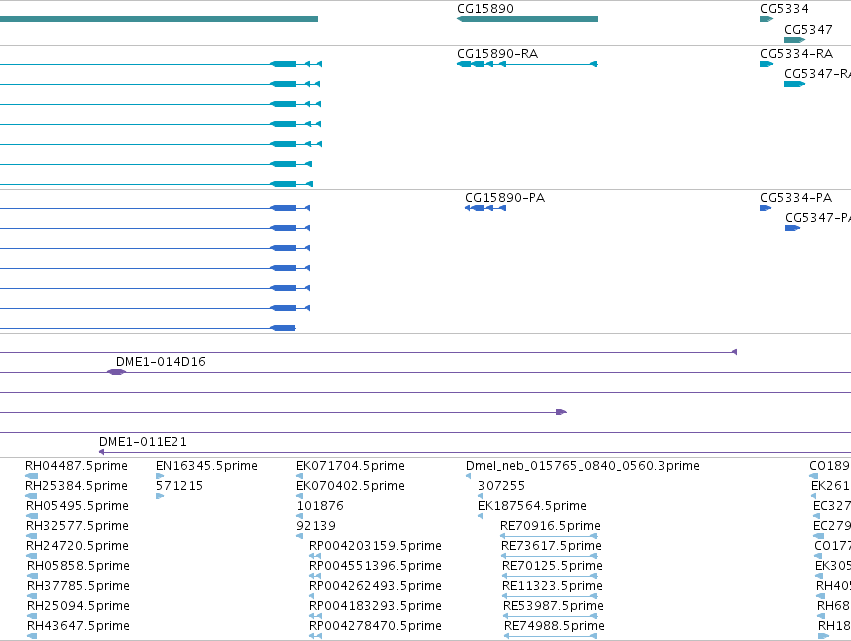Click the CG5334-RA transcript label

[x=796, y=54]
